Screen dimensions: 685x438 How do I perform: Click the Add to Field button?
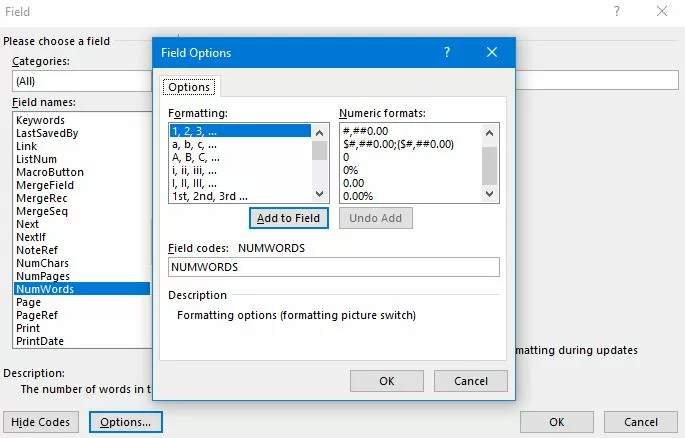[288, 218]
